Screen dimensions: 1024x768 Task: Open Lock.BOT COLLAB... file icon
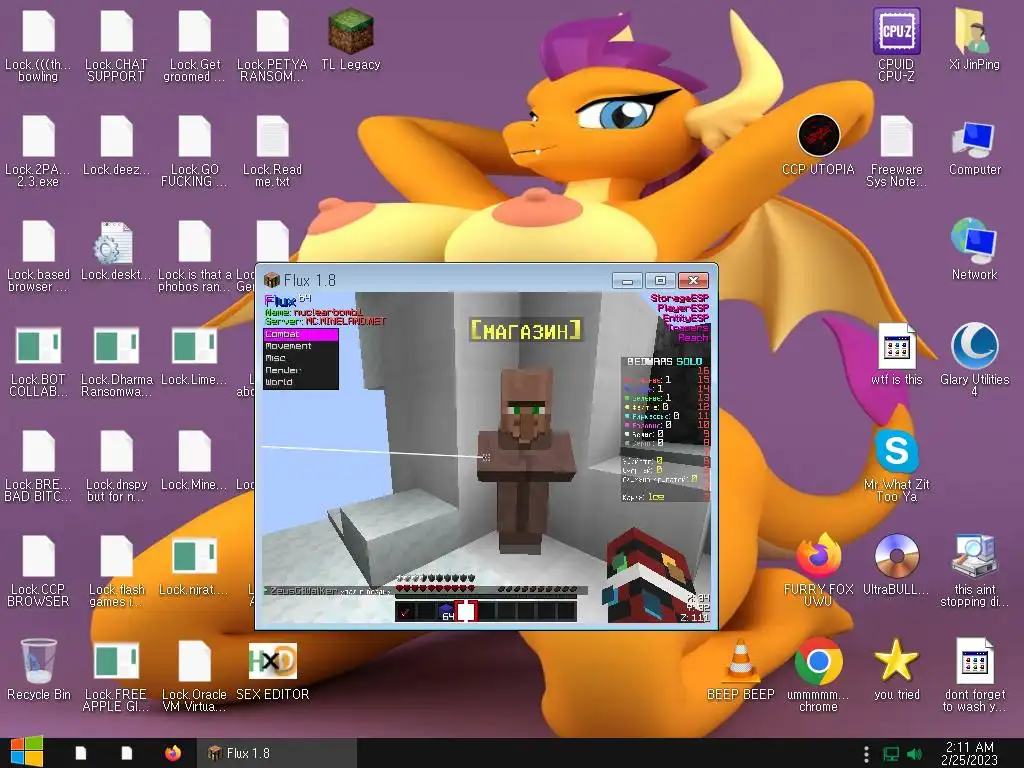tap(38, 346)
